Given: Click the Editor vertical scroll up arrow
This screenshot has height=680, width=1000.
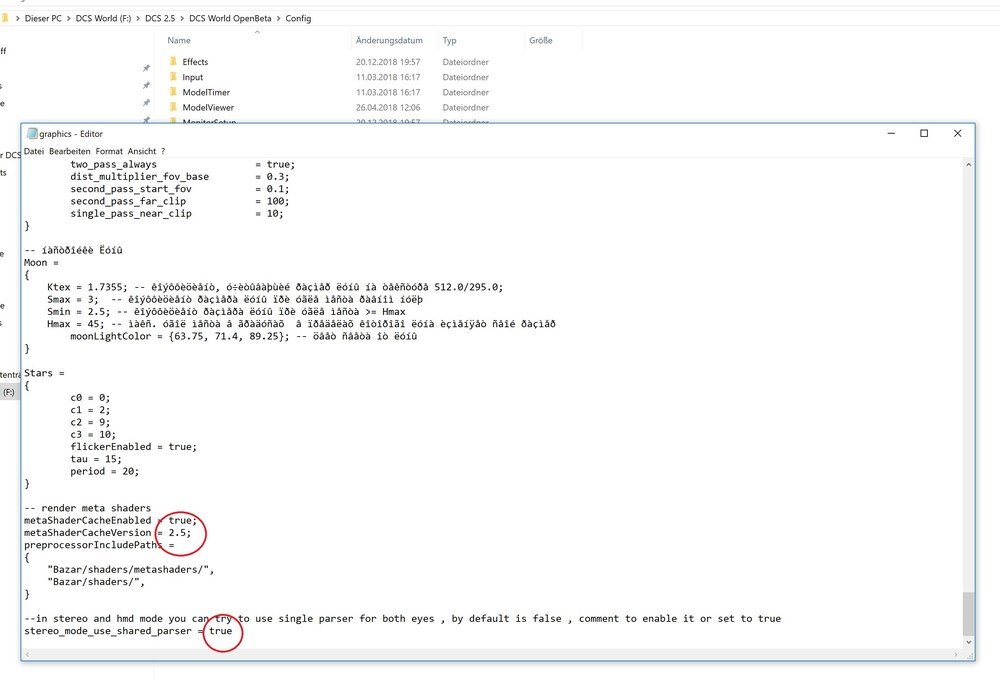Looking at the screenshot, I should [968, 165].
